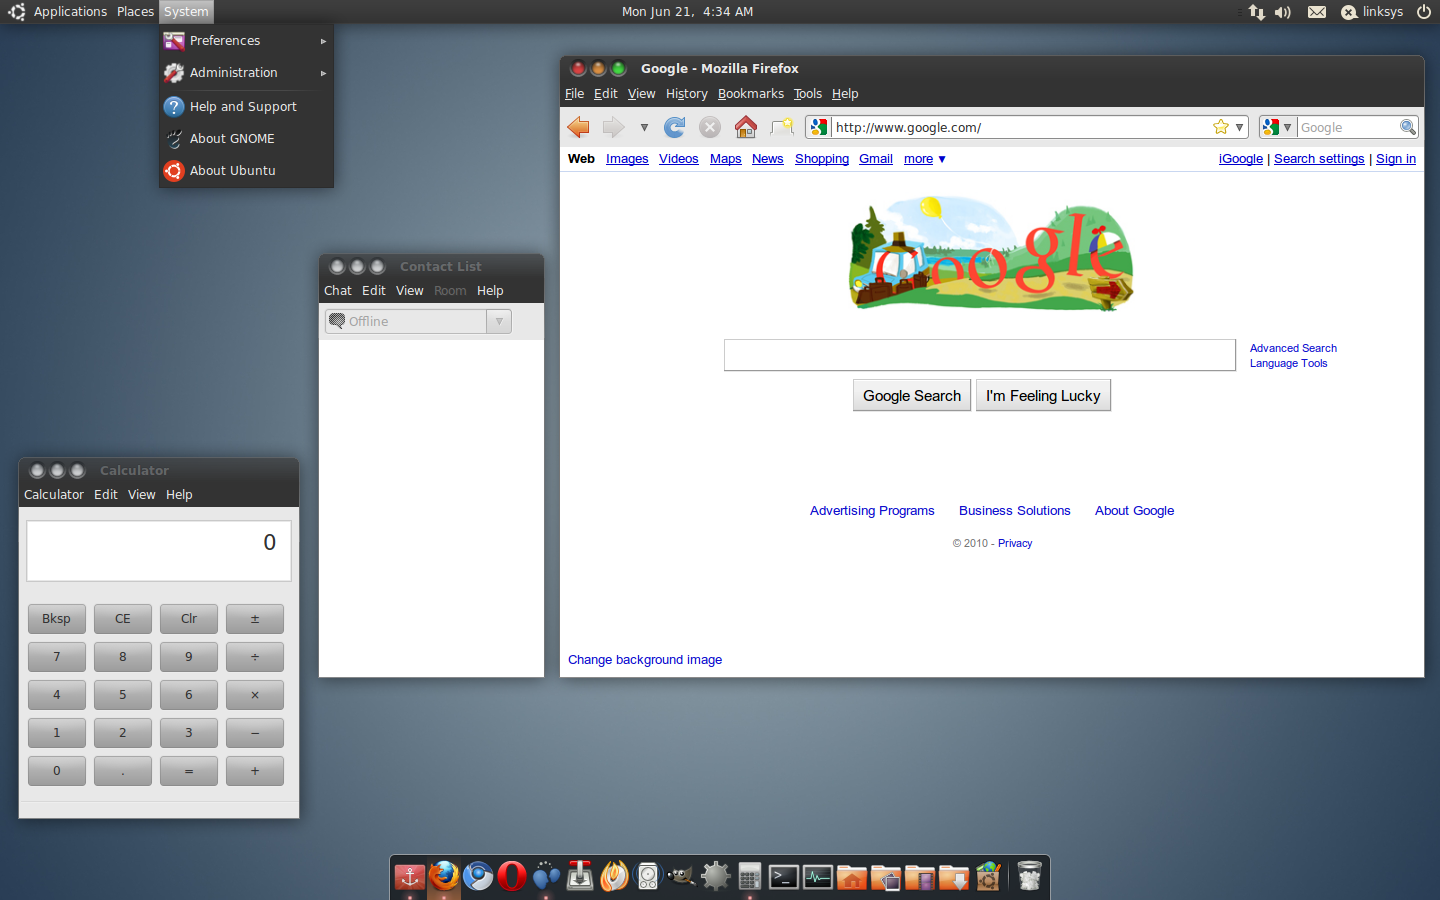Open the Downloads folder in the dock
The image size is (1440, 900).
pos(954,877)
